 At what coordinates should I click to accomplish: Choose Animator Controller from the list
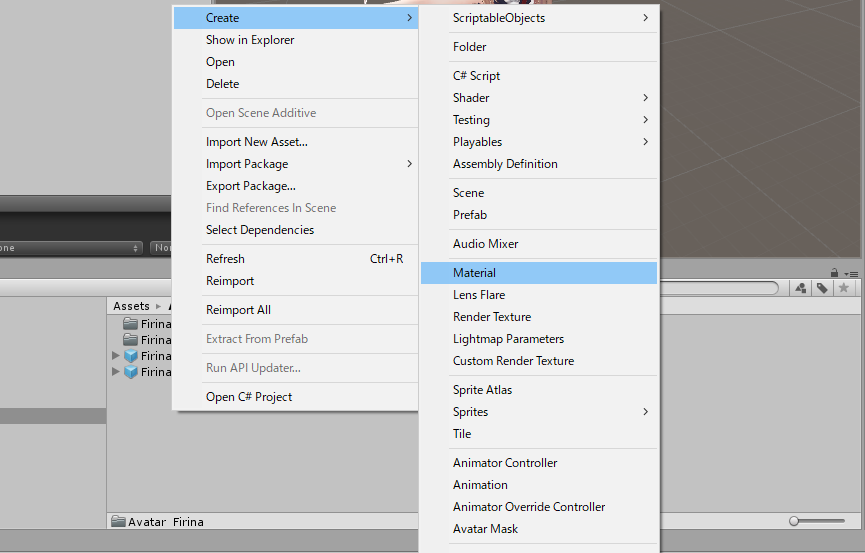pyautogui.click(x=505, y=463)
